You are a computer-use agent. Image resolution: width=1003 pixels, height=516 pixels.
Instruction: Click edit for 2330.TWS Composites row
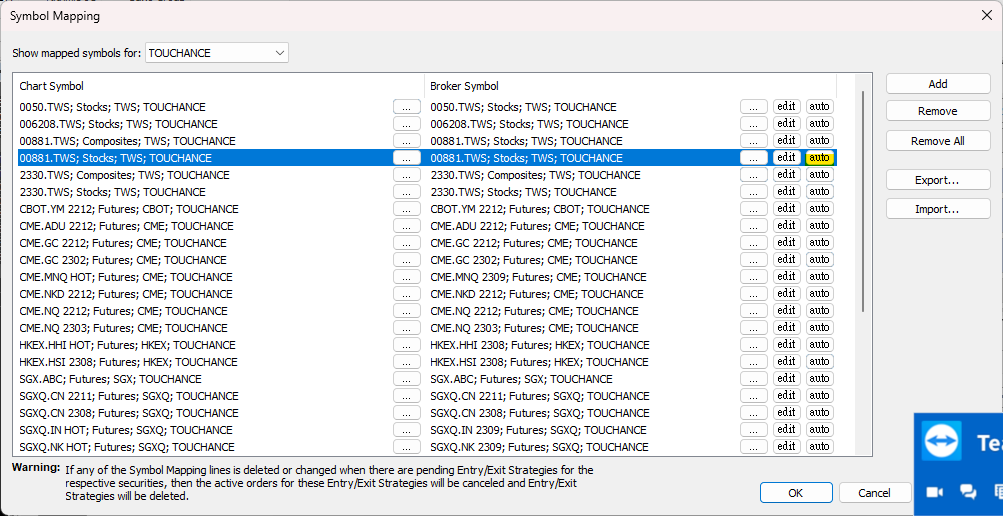click(x=786, y=175)
